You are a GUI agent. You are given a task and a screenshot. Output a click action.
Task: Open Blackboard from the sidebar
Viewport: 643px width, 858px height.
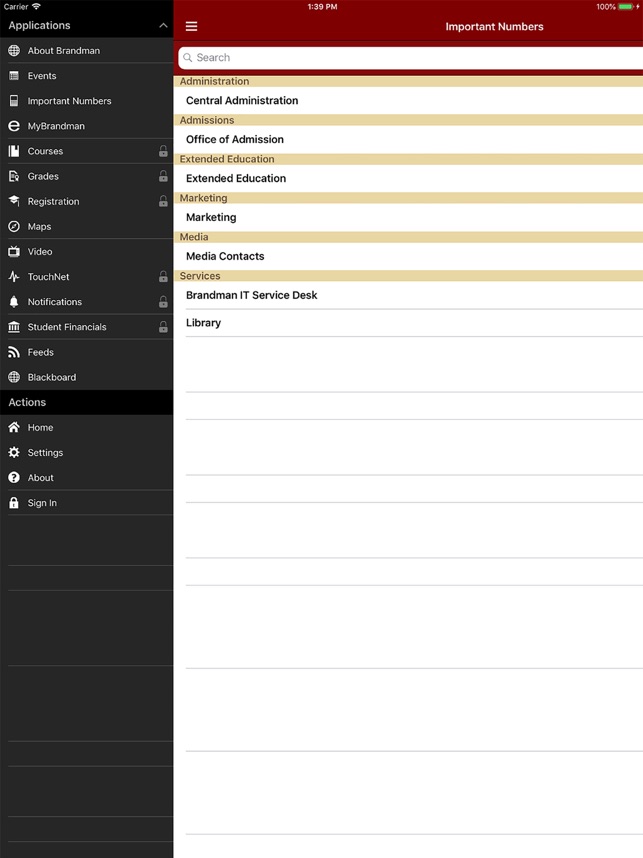[x=52, y=377]
